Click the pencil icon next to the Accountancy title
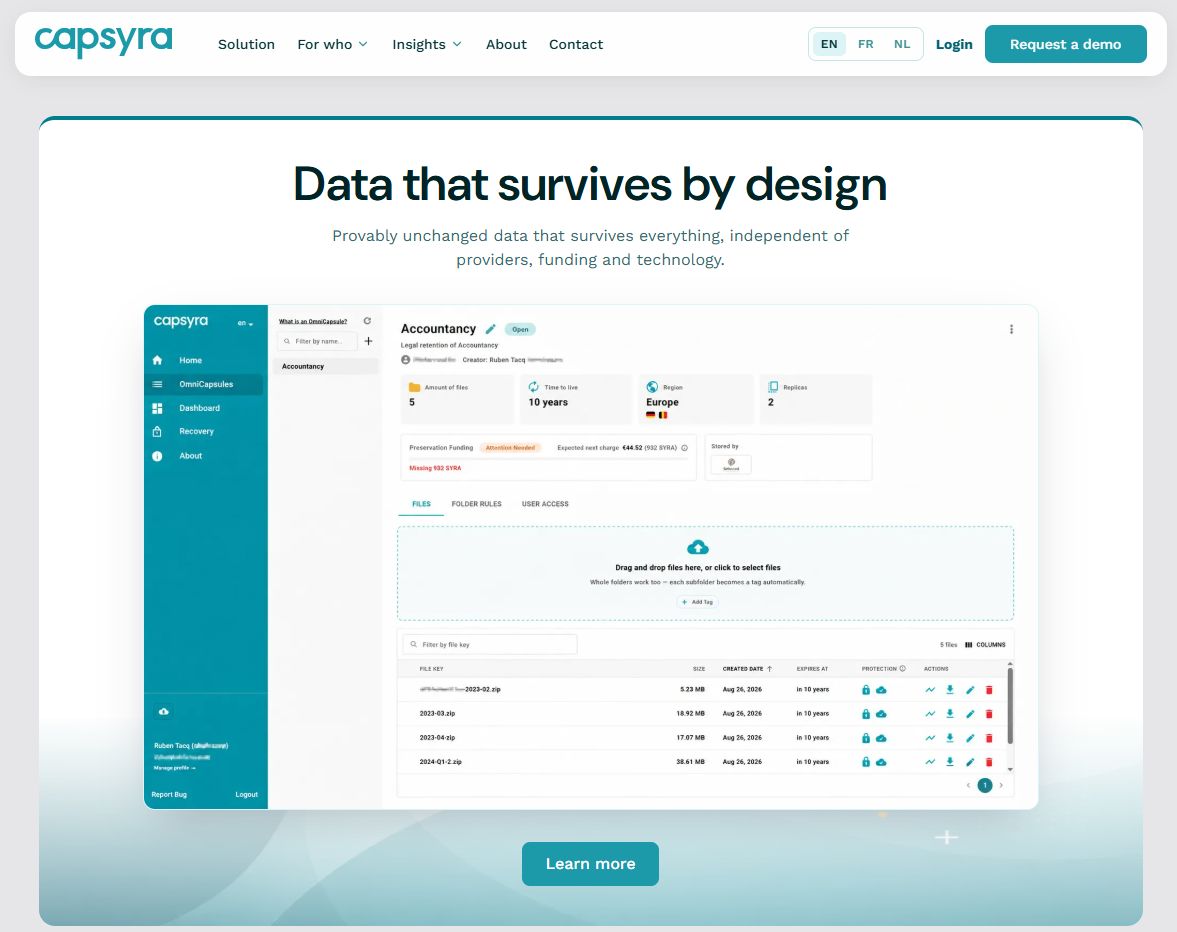The image size is (1177, 932). 490,329
